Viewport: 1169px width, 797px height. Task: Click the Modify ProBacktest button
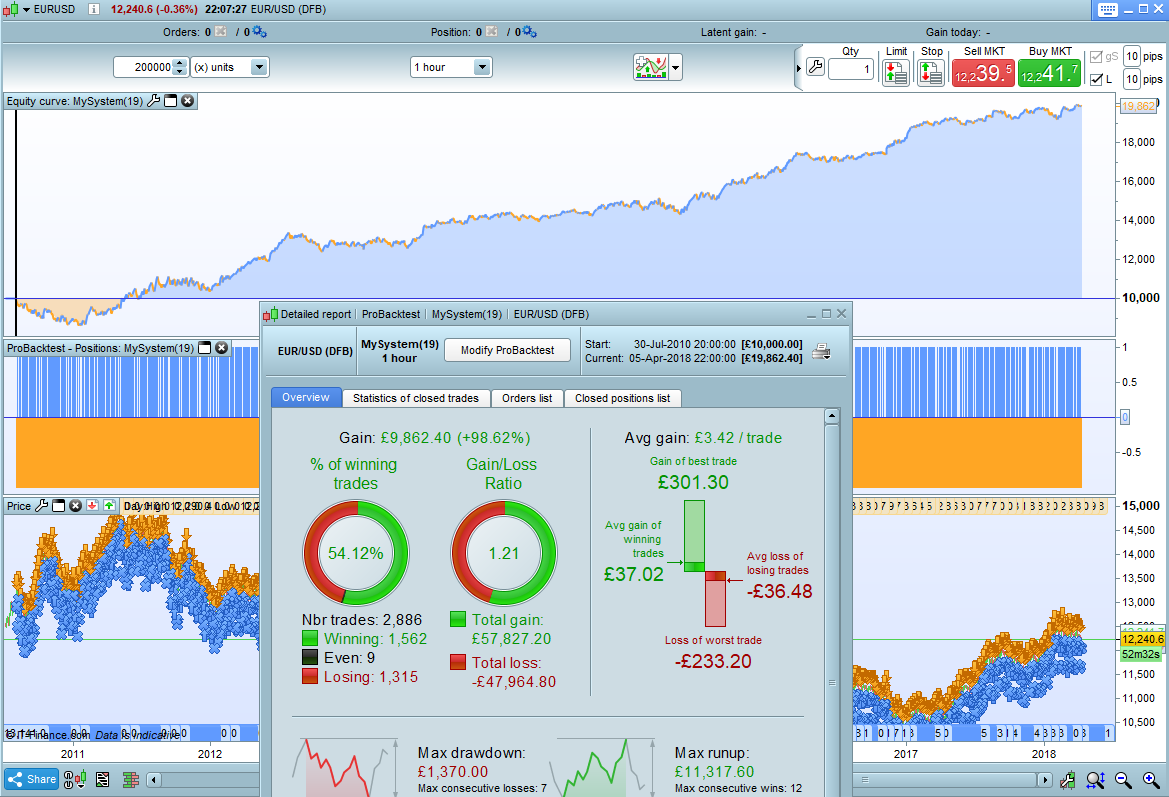[x=508, y=350]
